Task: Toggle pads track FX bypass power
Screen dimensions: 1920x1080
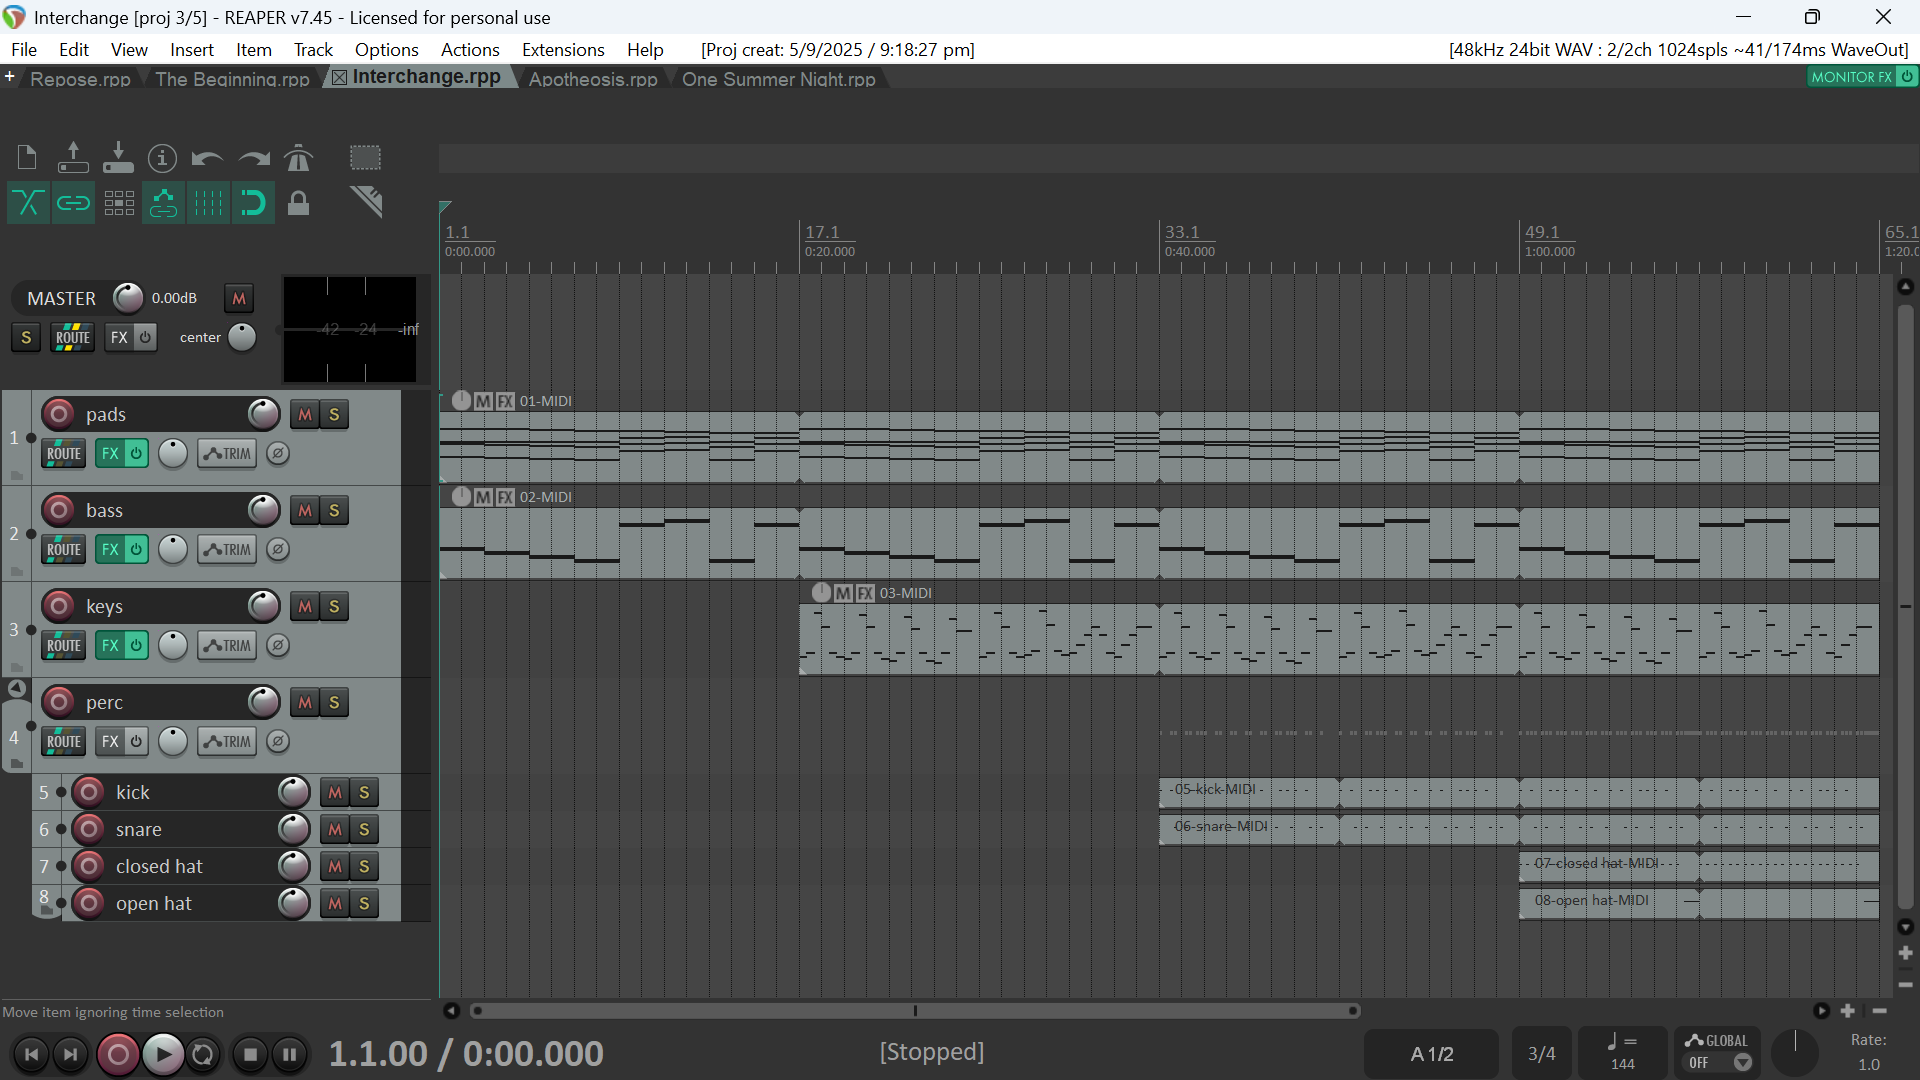Action: 136,454
